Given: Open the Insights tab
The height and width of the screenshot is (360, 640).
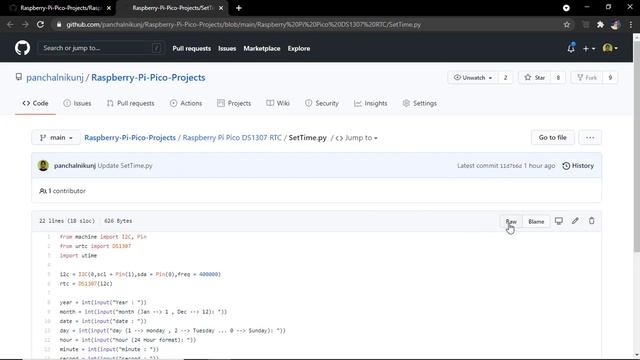Looking at the screenshot, I should click(371, 103).
